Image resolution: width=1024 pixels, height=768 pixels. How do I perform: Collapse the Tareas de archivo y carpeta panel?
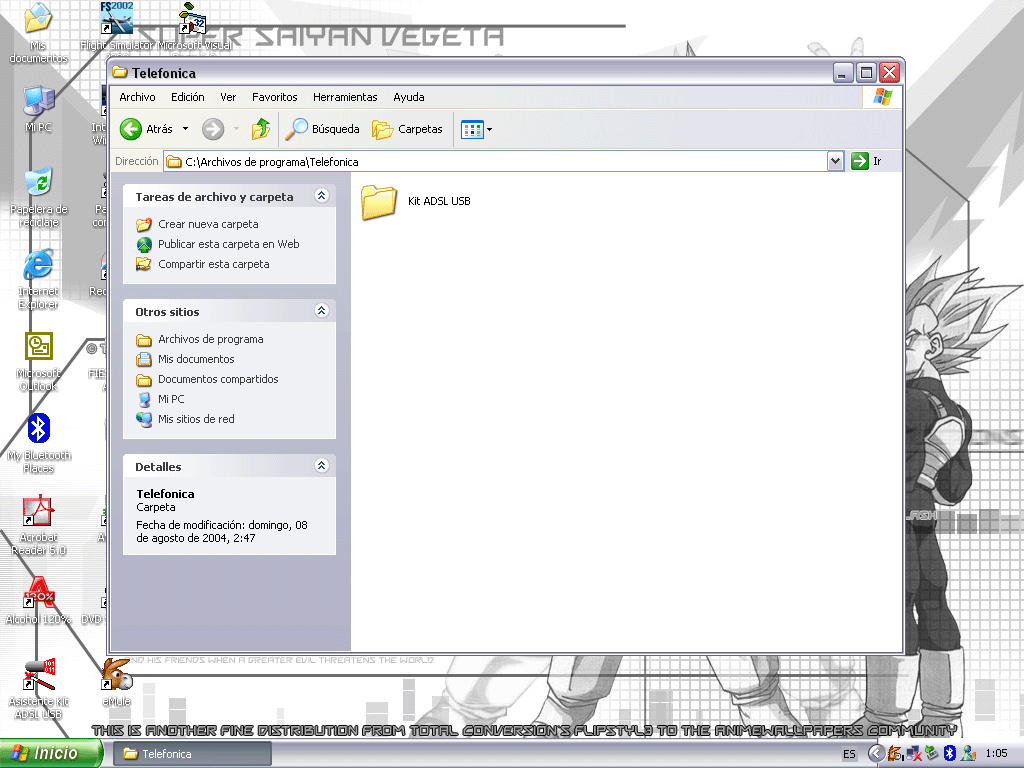(321, 196)
